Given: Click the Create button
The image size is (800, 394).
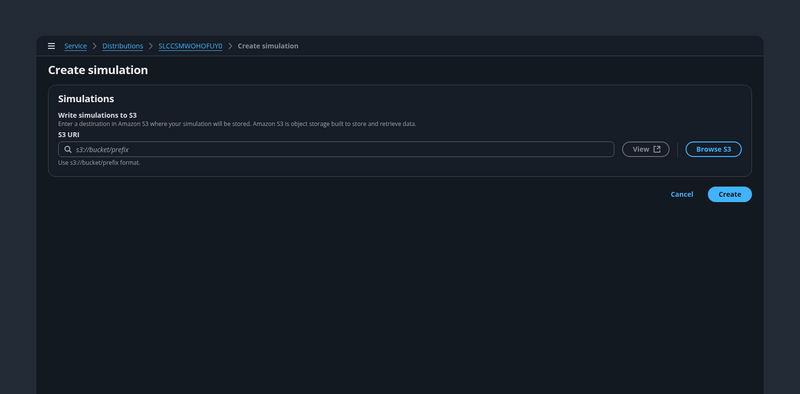Looking at the screenshot, I should point(730,194).
